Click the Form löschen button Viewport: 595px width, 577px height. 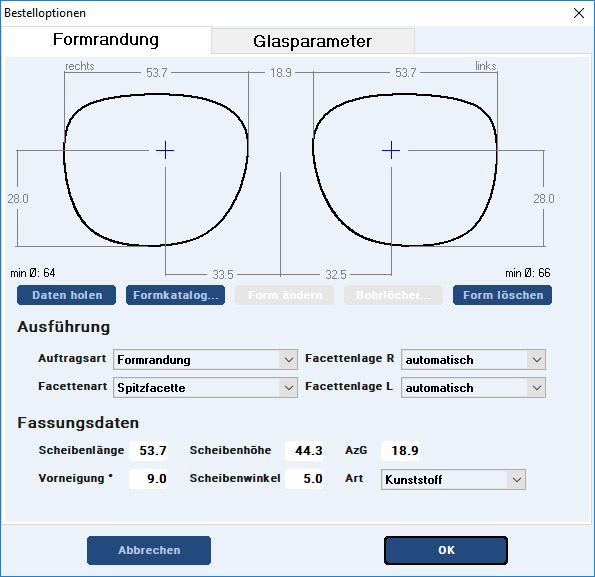click(502, 295)
